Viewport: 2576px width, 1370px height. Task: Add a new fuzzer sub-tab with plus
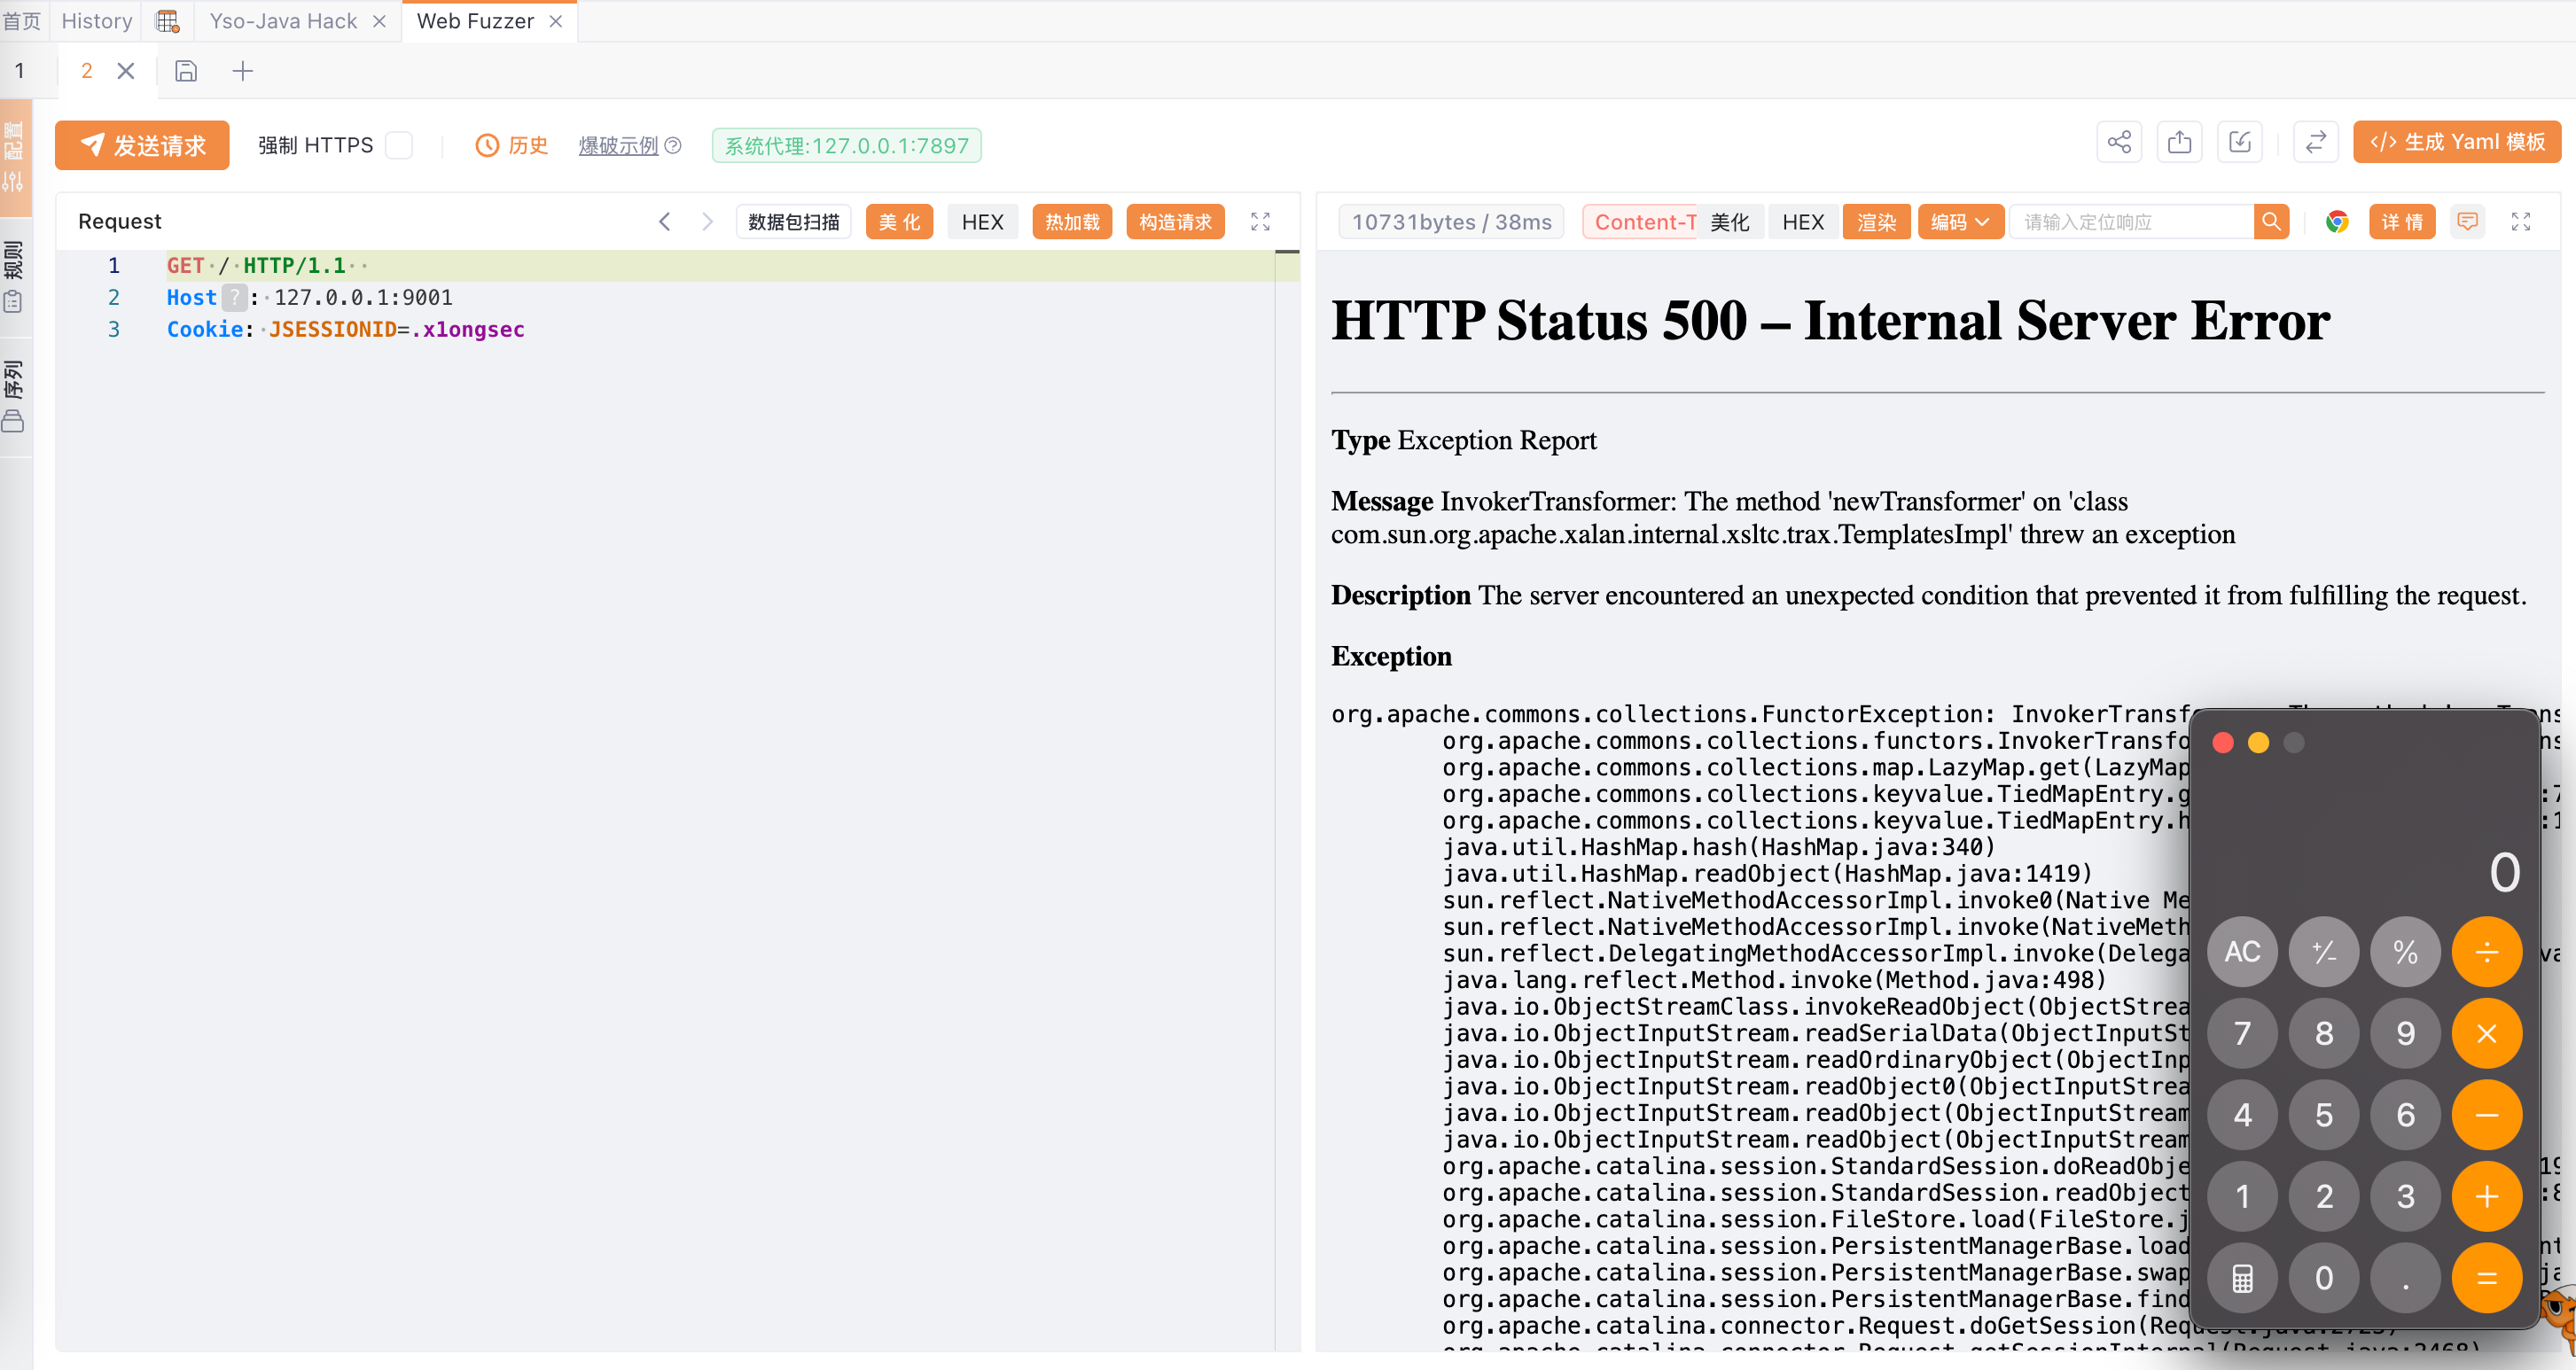point(242,71)
